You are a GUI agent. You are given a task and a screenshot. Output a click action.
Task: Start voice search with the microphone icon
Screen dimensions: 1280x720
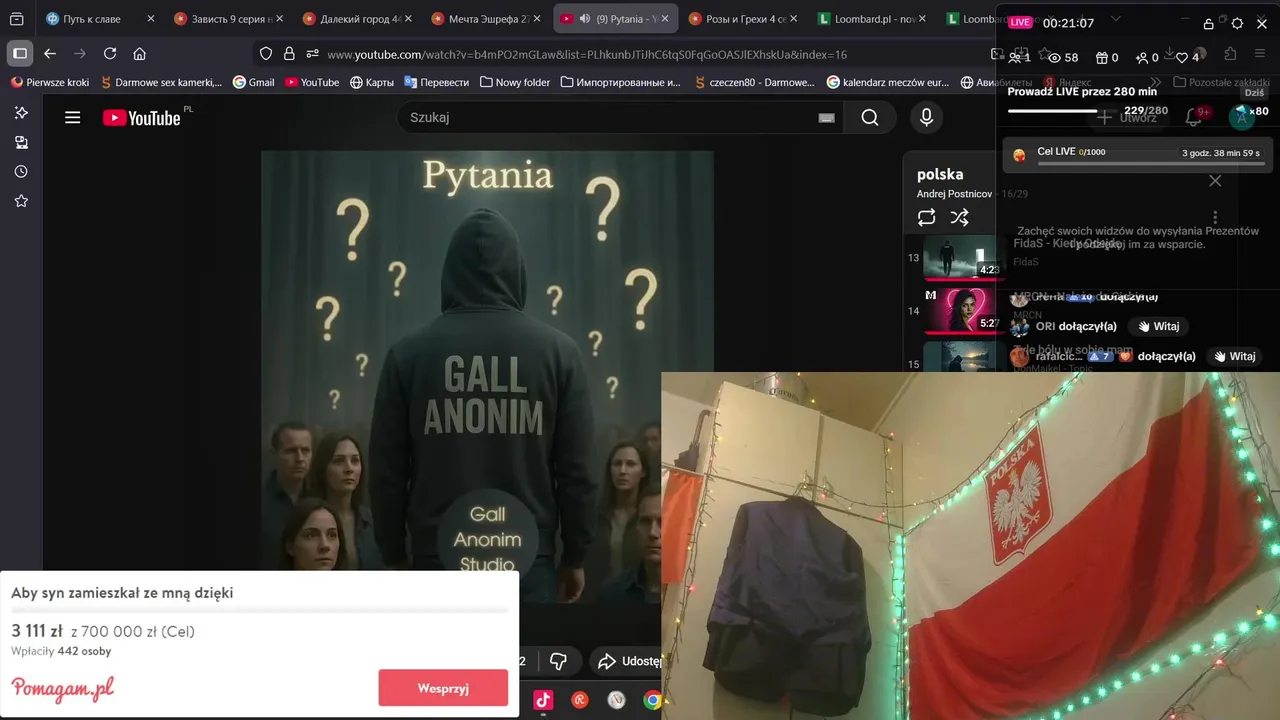tap(926, 118)
